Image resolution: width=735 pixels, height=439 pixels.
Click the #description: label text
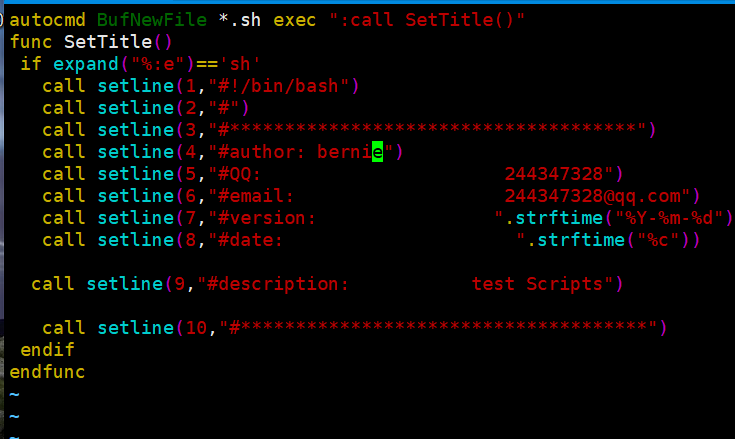coord(278,284)
